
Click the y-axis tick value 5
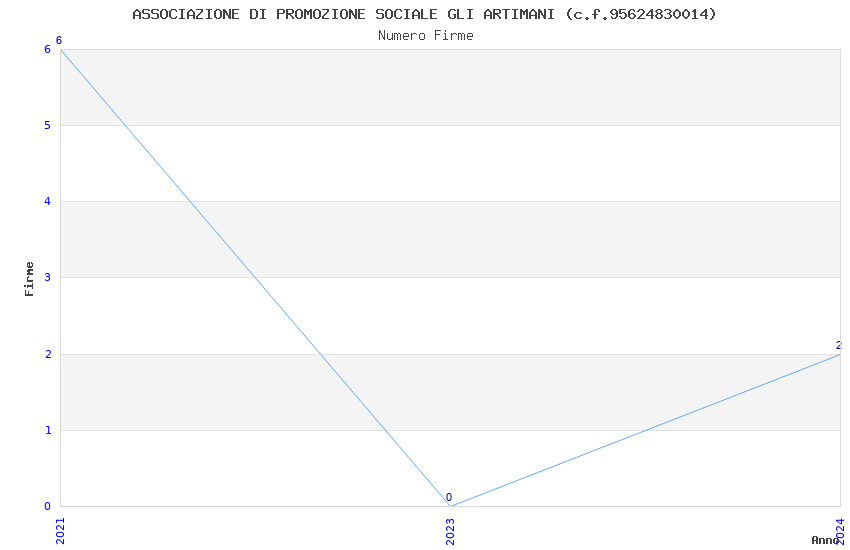tap(48, 125)
